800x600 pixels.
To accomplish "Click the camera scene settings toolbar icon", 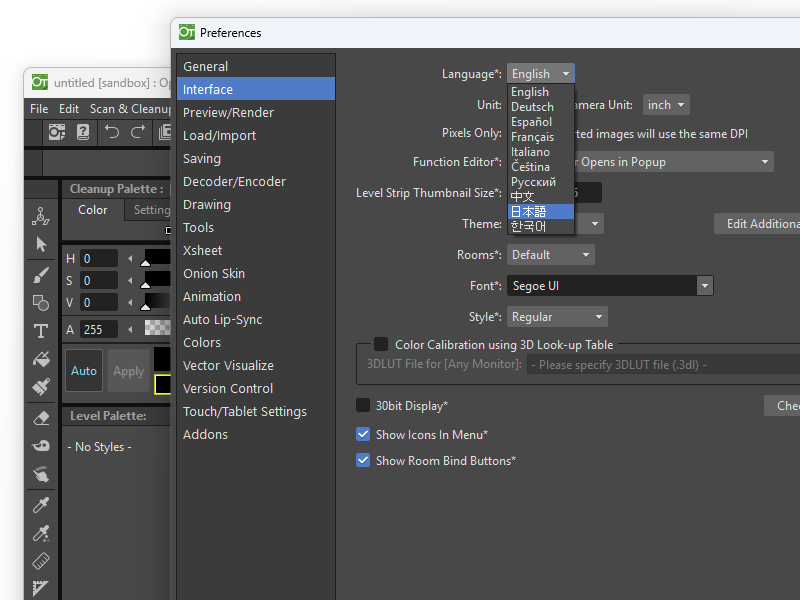I will point(57,133).
